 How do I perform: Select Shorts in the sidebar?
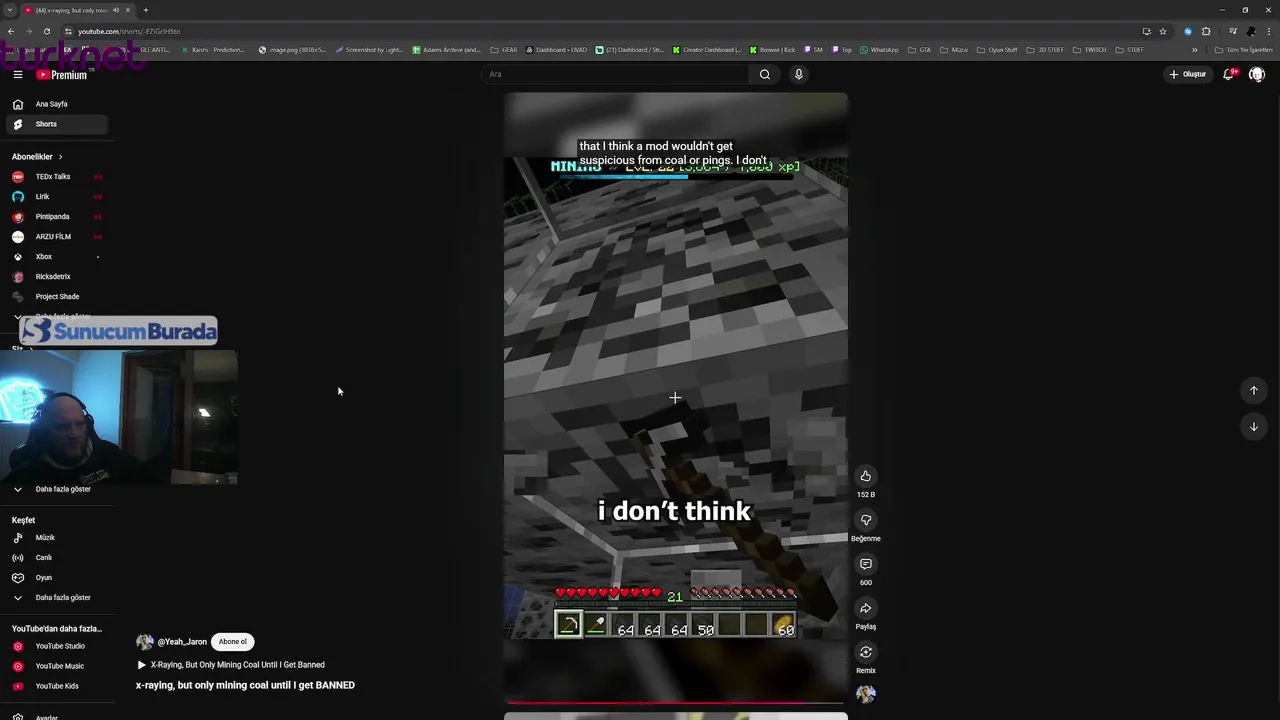pos(56,124)
